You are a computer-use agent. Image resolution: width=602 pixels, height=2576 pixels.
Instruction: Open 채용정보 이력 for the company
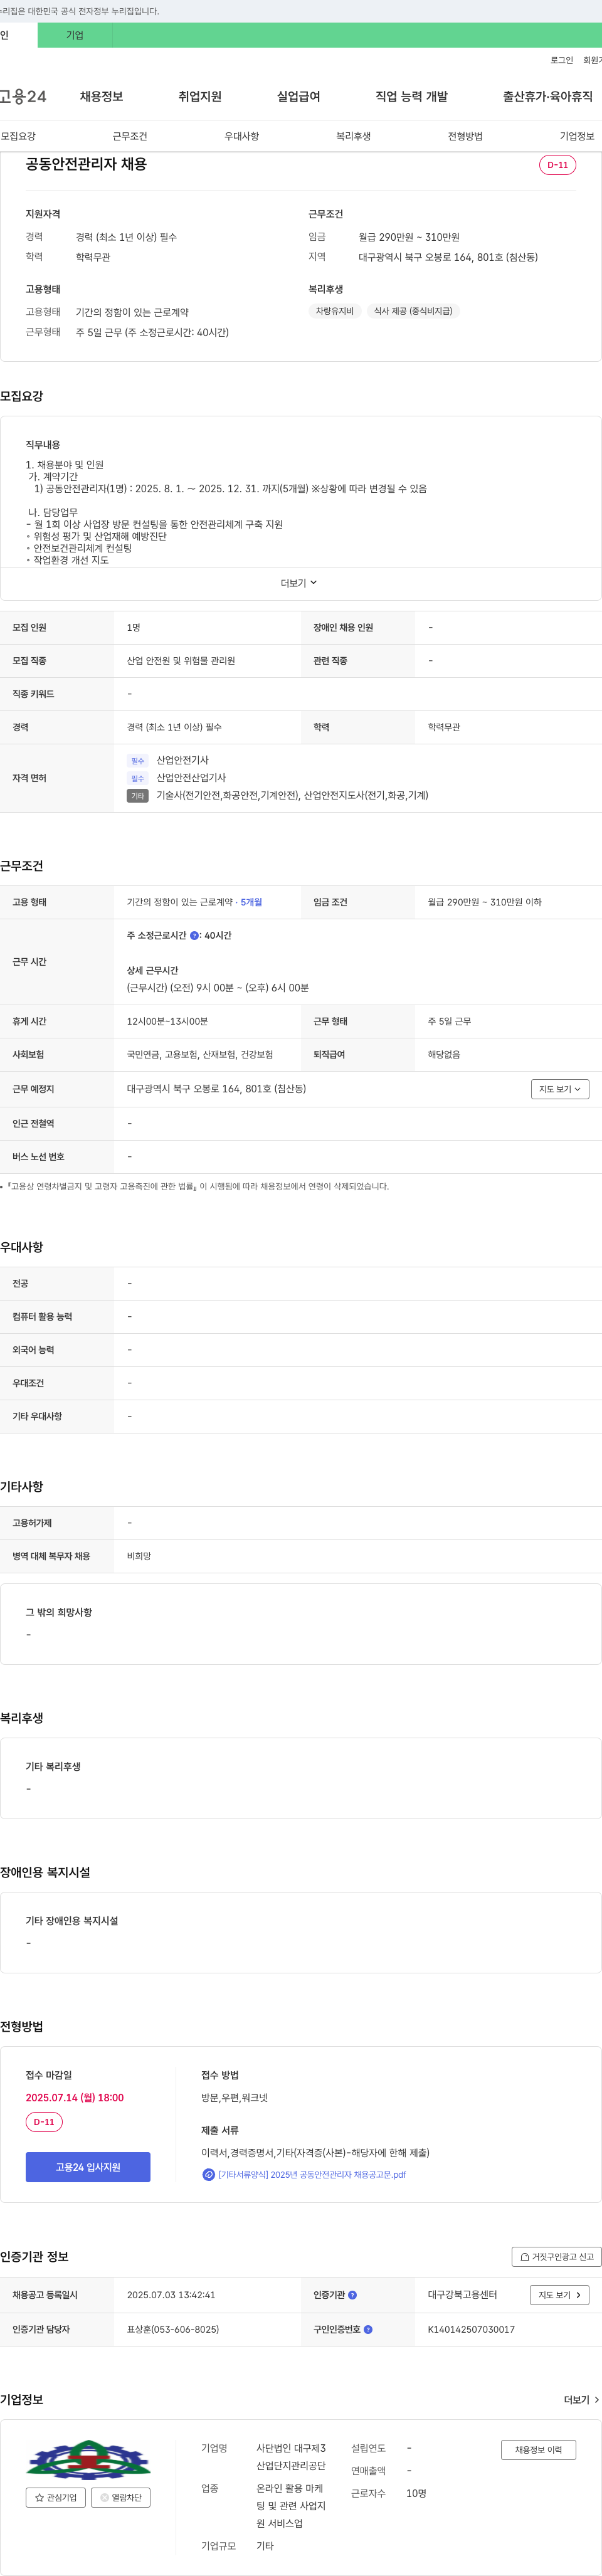click(538, 2449)
